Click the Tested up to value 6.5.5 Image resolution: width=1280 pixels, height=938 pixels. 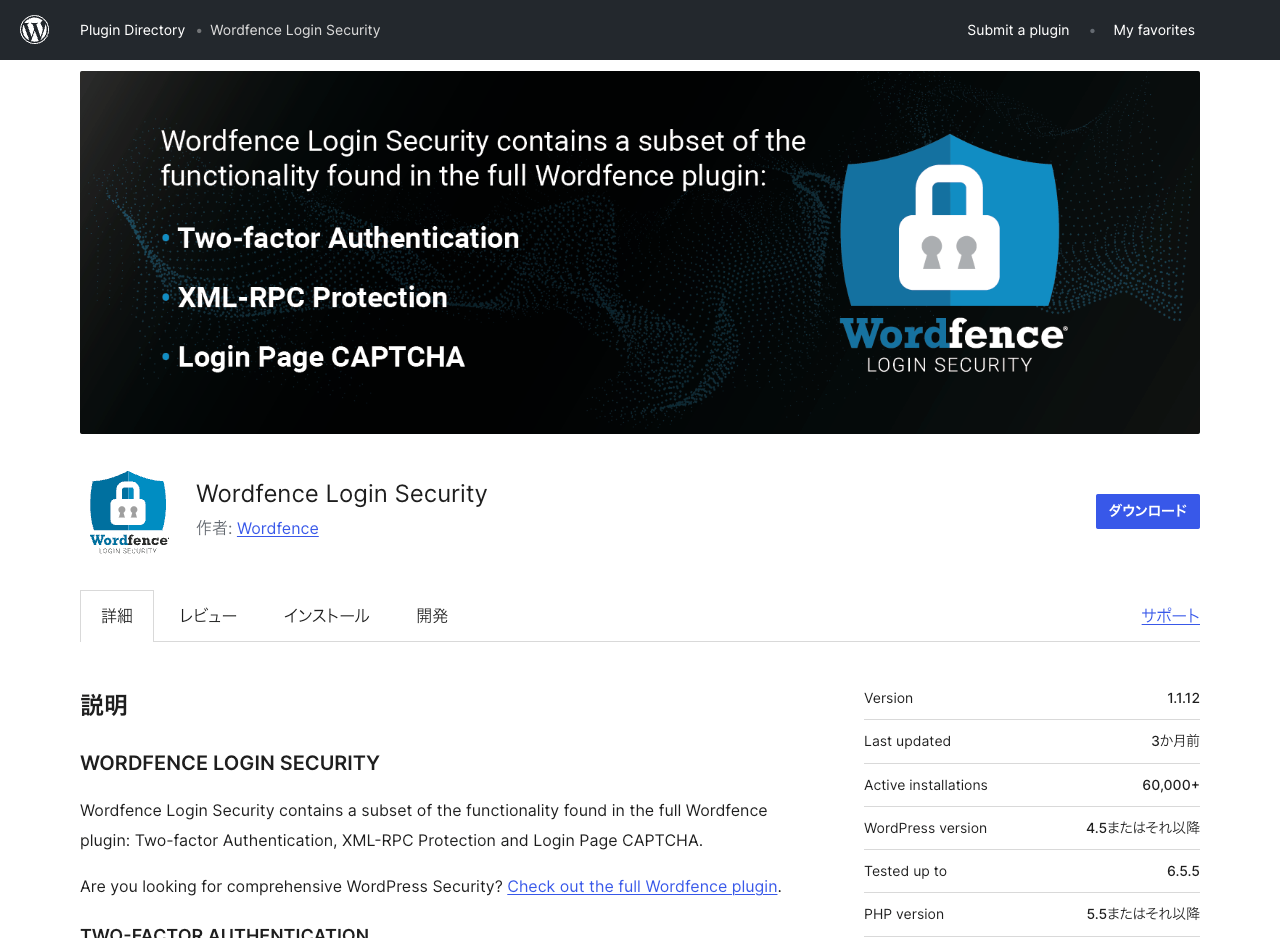click(1183, 871)
